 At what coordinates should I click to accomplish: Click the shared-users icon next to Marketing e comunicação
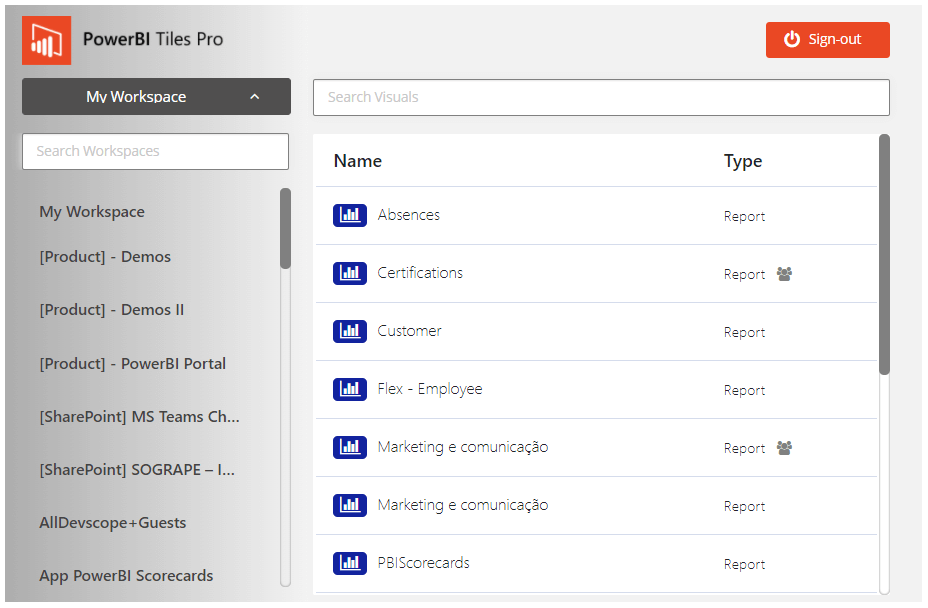(783, 447)
